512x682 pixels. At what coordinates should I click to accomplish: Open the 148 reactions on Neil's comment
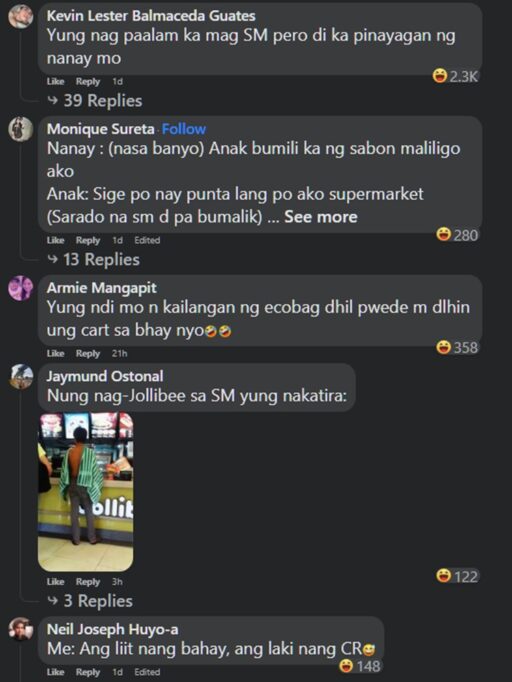click(360, 665)
